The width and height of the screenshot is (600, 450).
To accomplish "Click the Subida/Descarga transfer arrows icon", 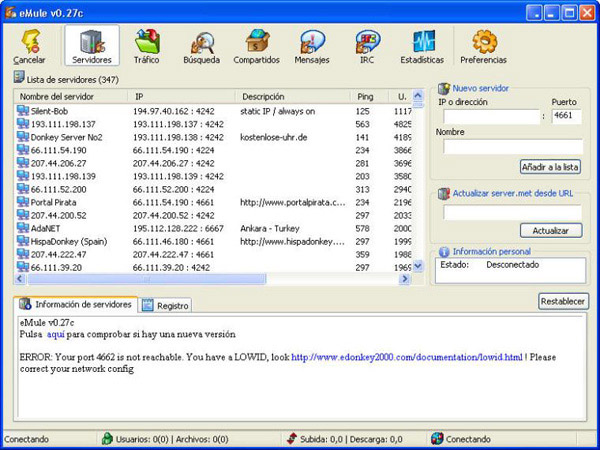I will [x=292, y=439].
